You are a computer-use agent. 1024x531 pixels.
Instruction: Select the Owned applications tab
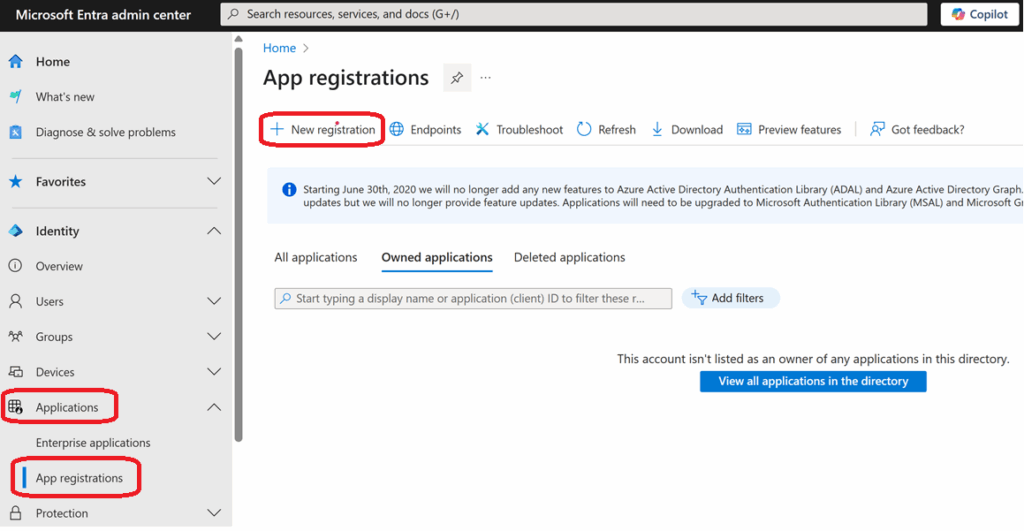pos(437,257)
